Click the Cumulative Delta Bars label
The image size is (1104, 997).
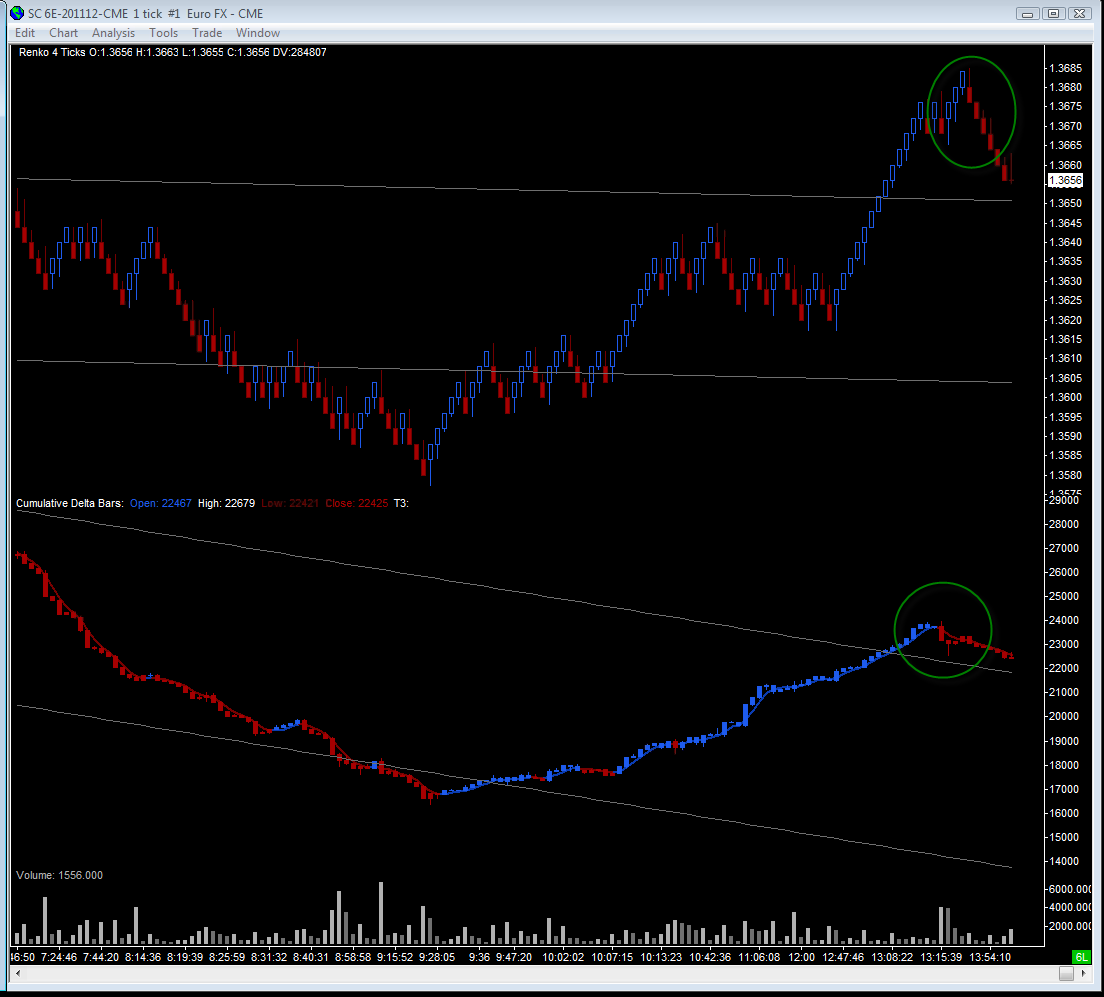click(70, 503)
